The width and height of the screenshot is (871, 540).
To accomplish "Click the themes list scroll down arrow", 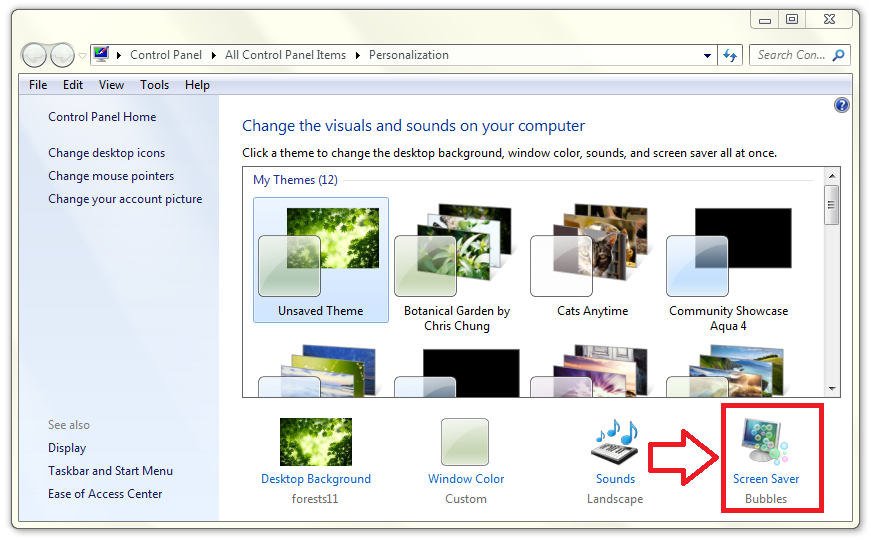I will point(832,389).
